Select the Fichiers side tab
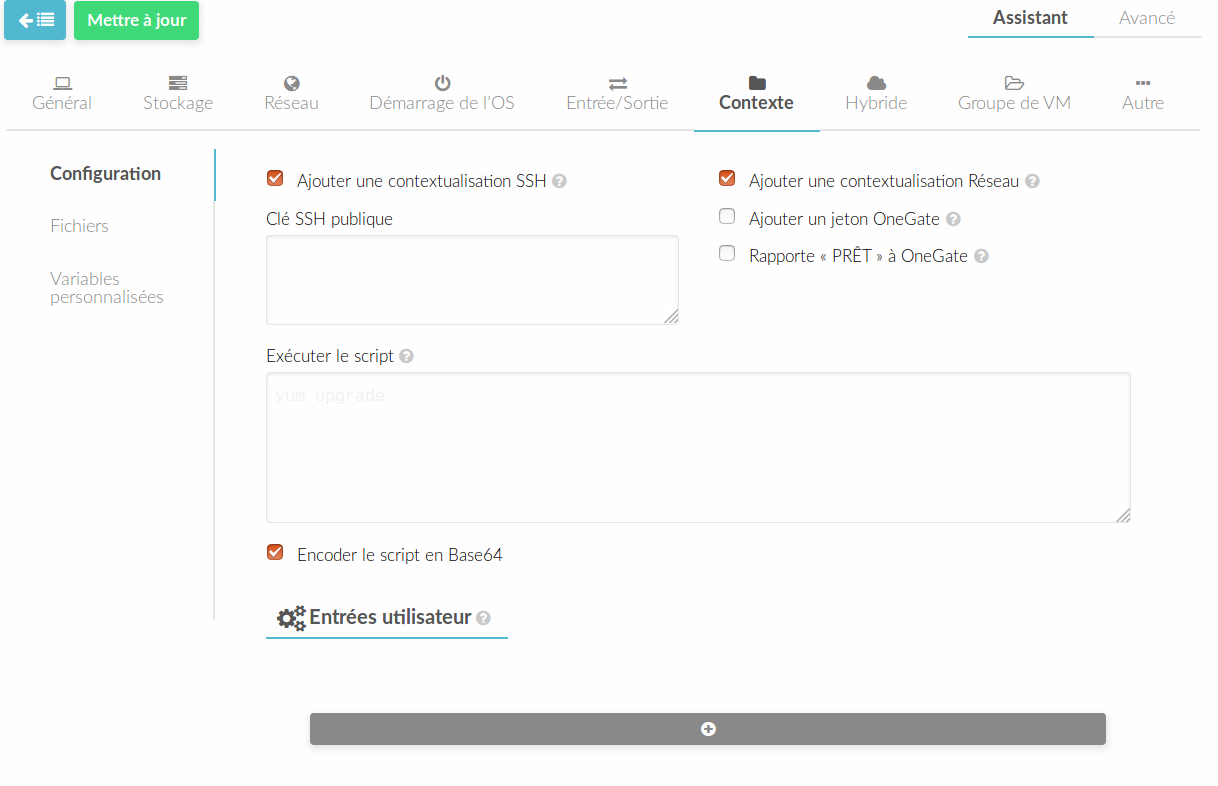Viewport: 1218px width, 786px height. (79, 226)
